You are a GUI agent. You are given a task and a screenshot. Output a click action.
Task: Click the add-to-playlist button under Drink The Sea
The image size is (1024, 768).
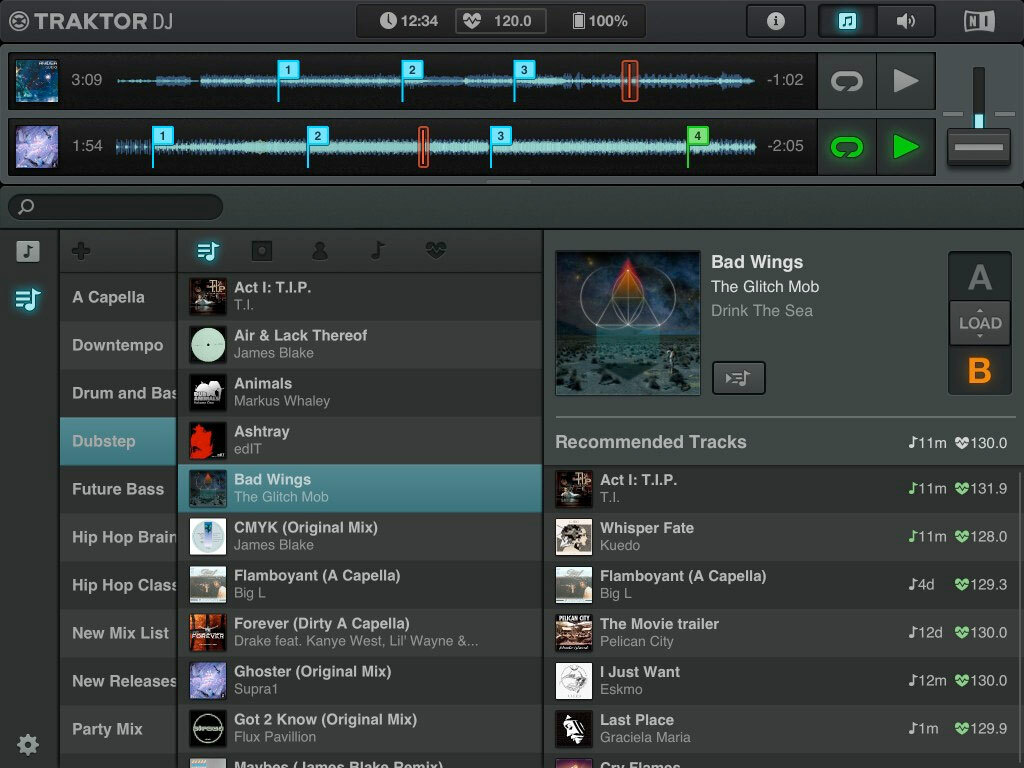click(739, 377)
